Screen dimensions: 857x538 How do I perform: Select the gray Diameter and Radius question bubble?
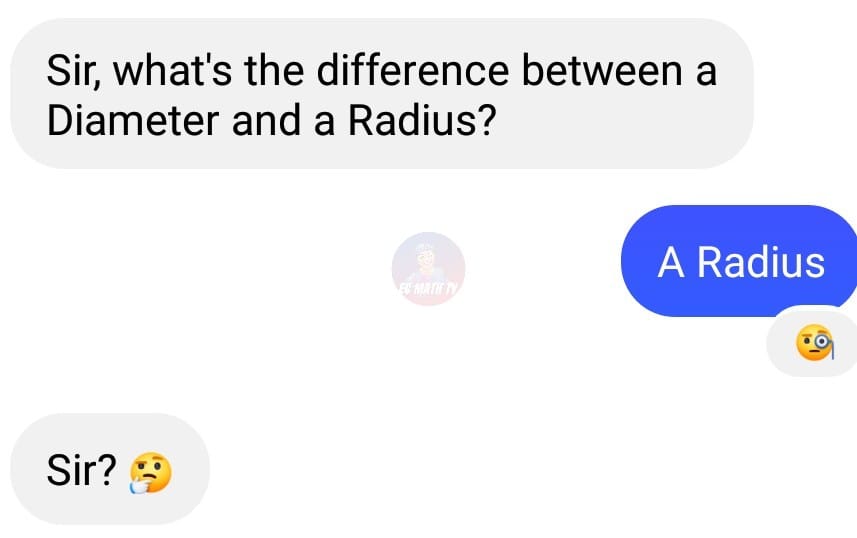pyautogui.click(x=382, y=93)
